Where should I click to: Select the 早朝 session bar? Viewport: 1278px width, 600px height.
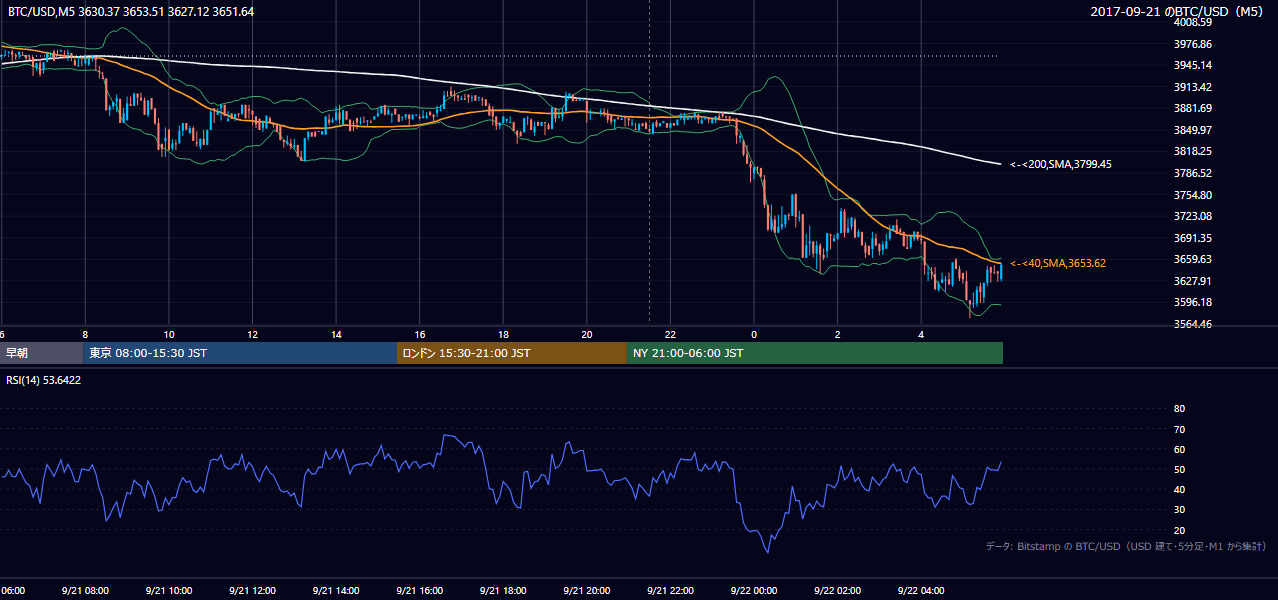(x=41, y=353)
